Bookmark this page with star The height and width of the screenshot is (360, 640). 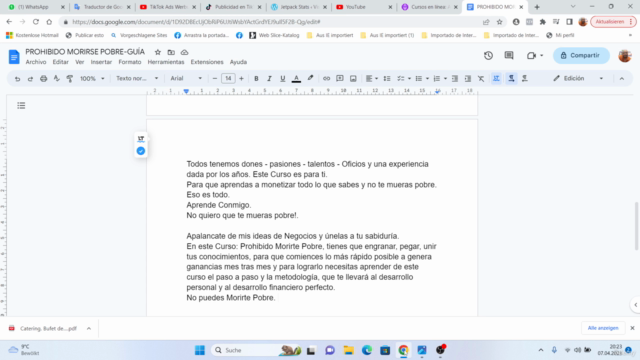point(500,22)
